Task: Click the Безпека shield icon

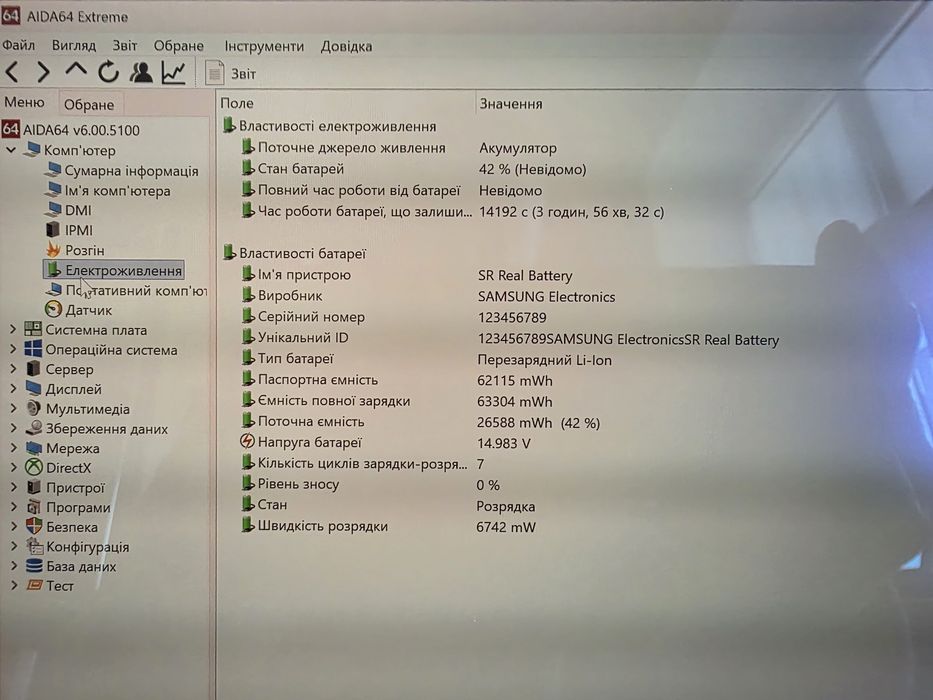Action: pos(34,526)
